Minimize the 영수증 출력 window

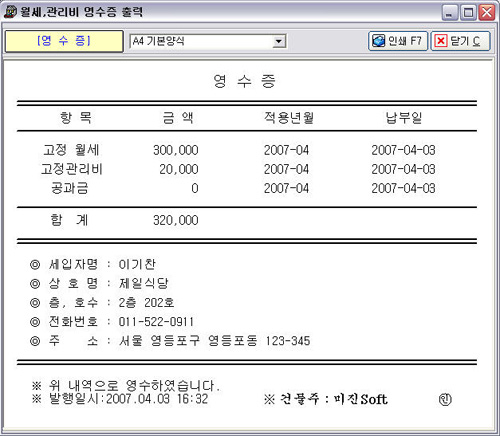[x=450, y=13]
